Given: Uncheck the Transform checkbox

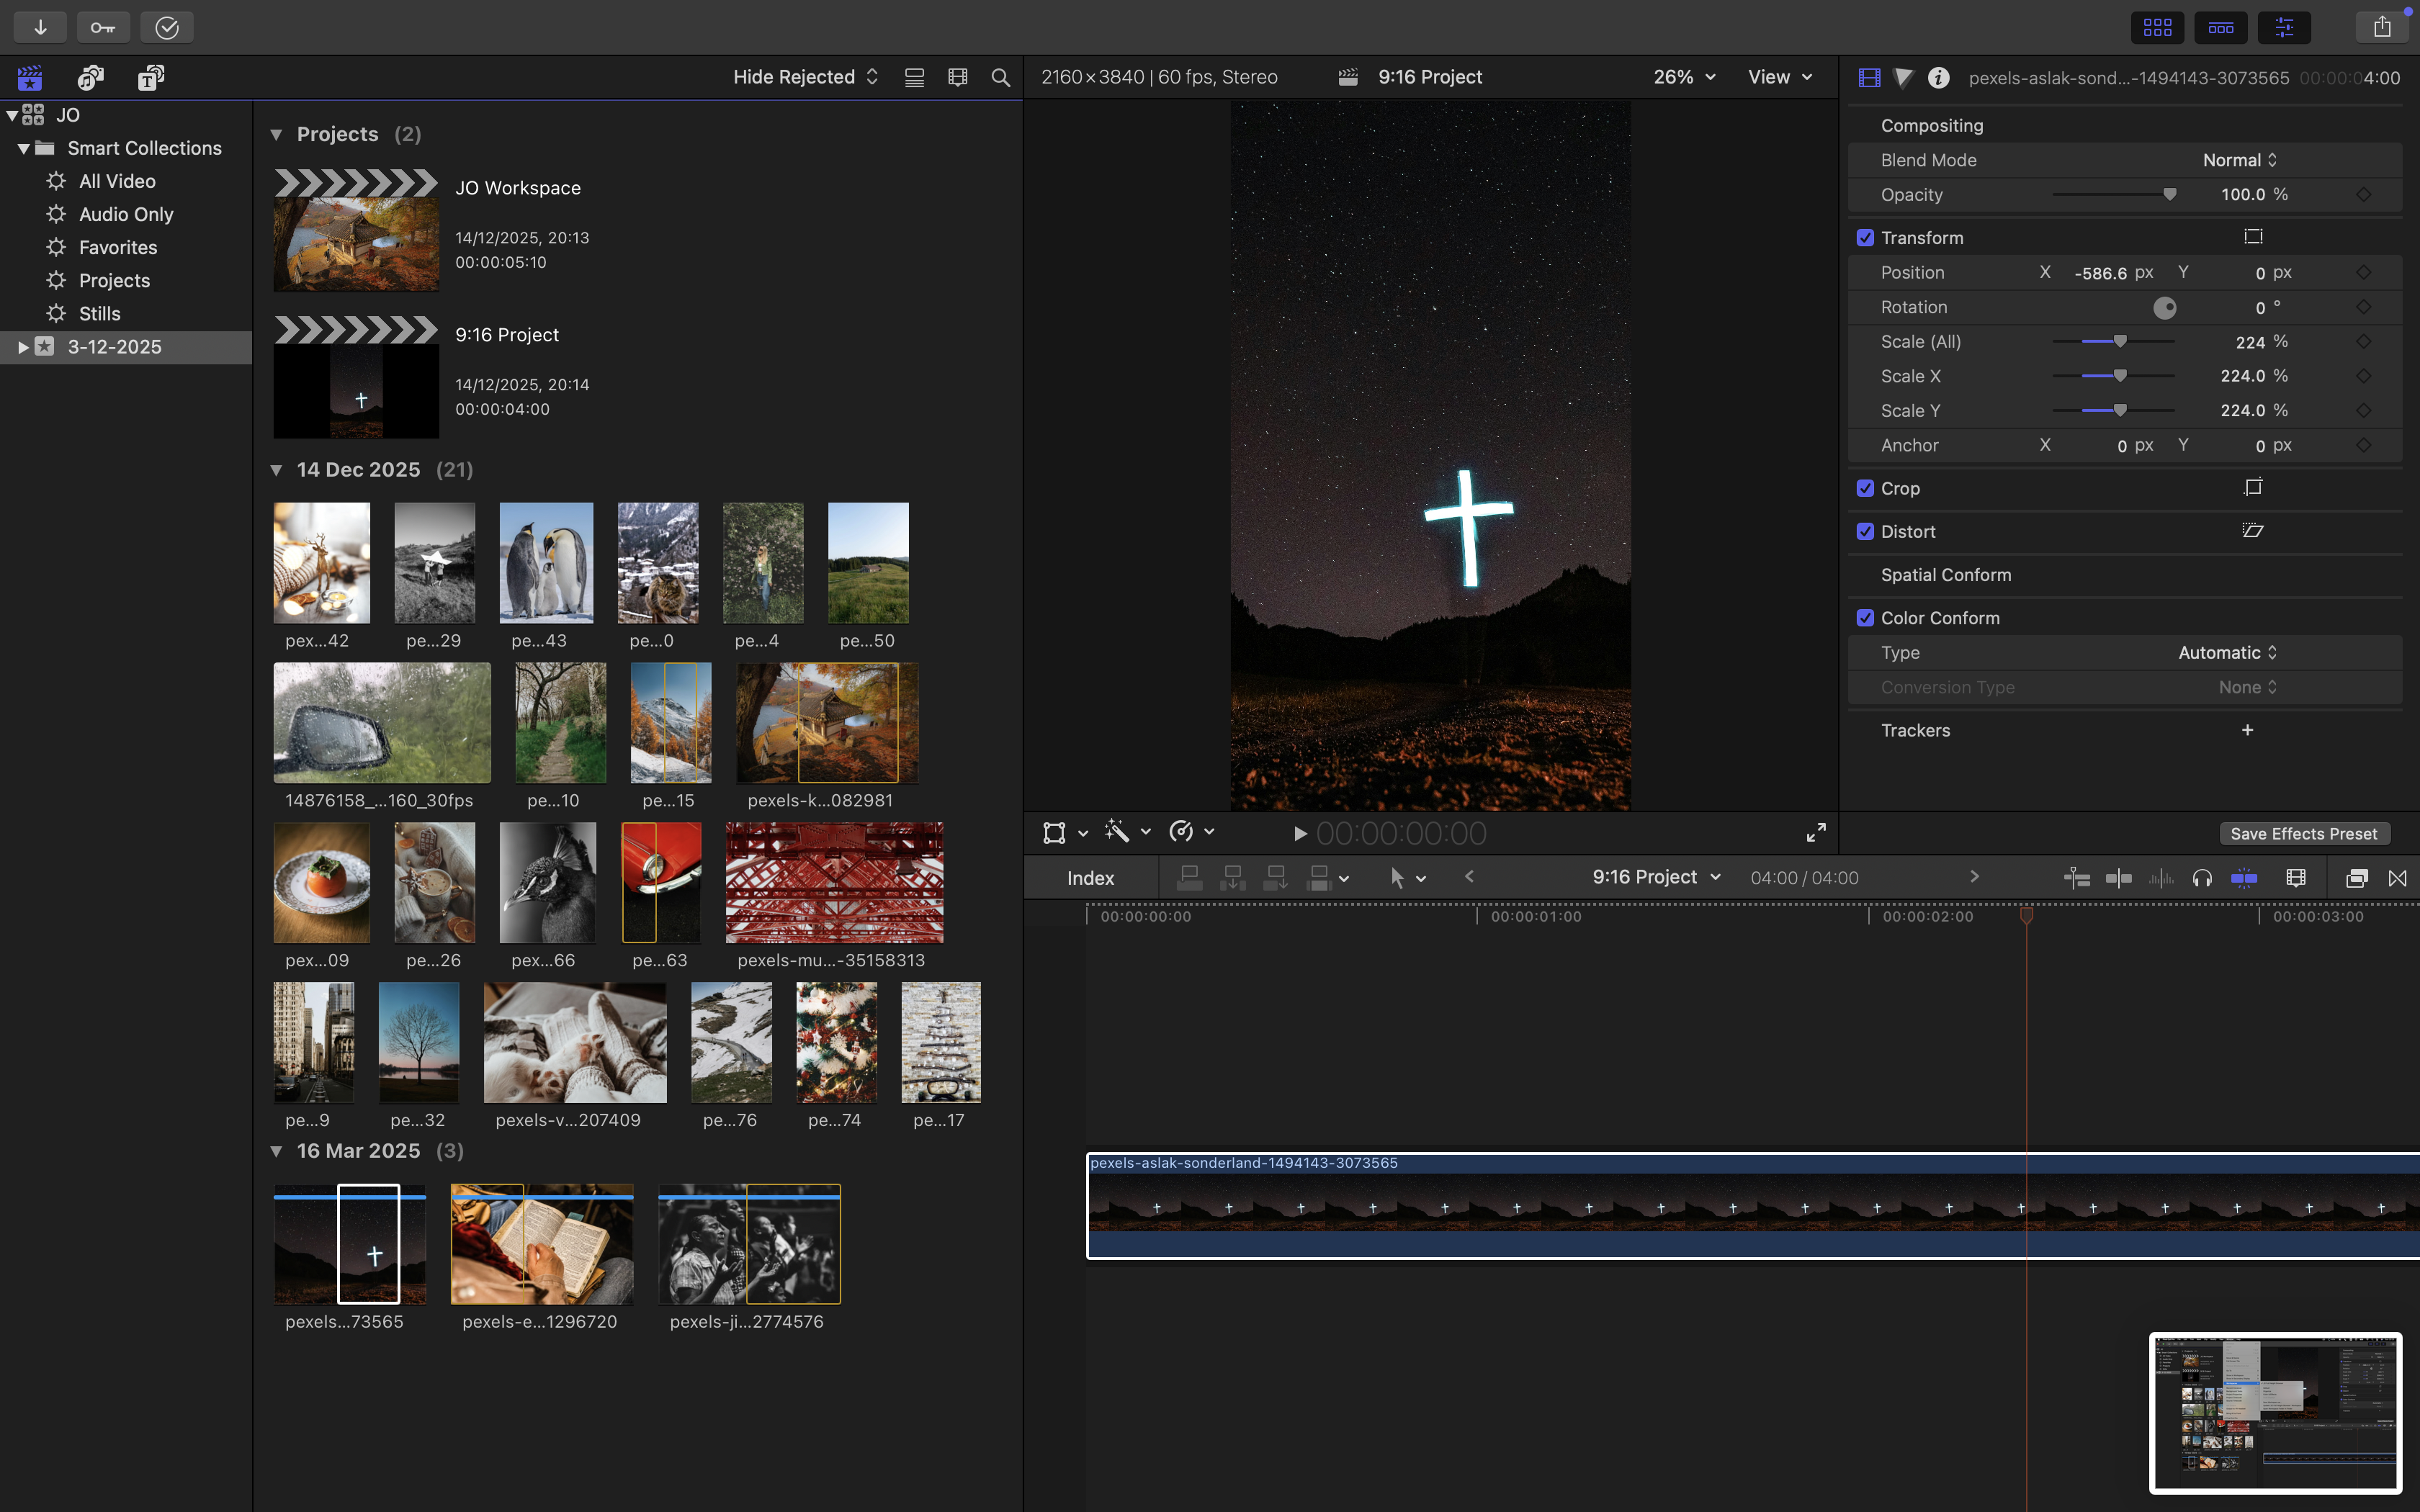Looking at the screenshot, I should click(x=1865, y=238).
